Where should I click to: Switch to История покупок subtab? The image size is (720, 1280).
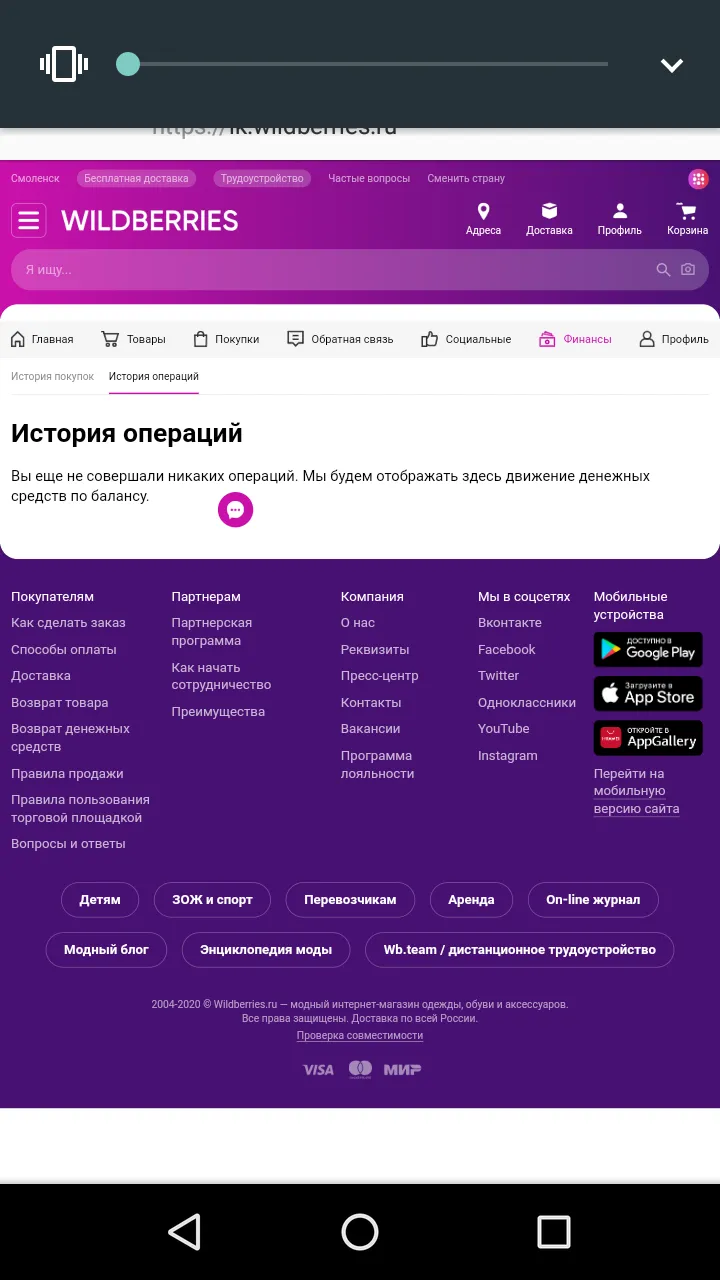[x=52, y=377]
